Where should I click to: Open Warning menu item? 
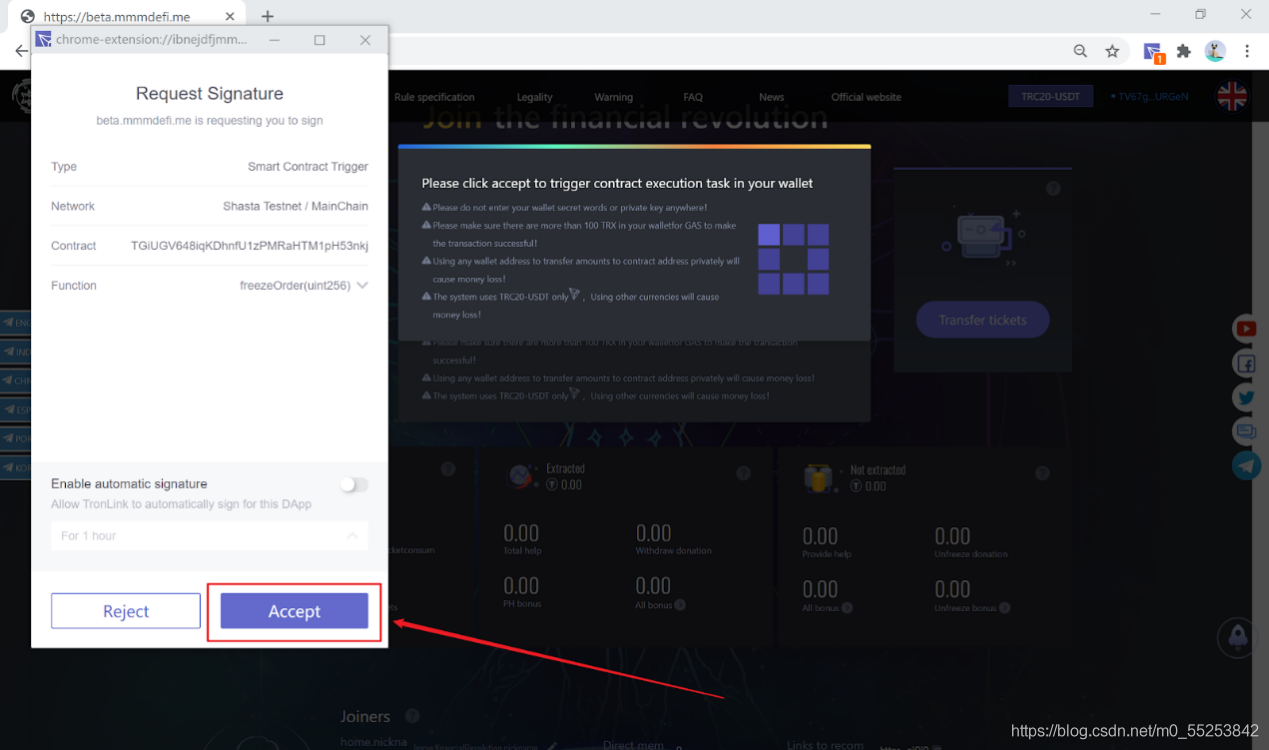[613, 97]
